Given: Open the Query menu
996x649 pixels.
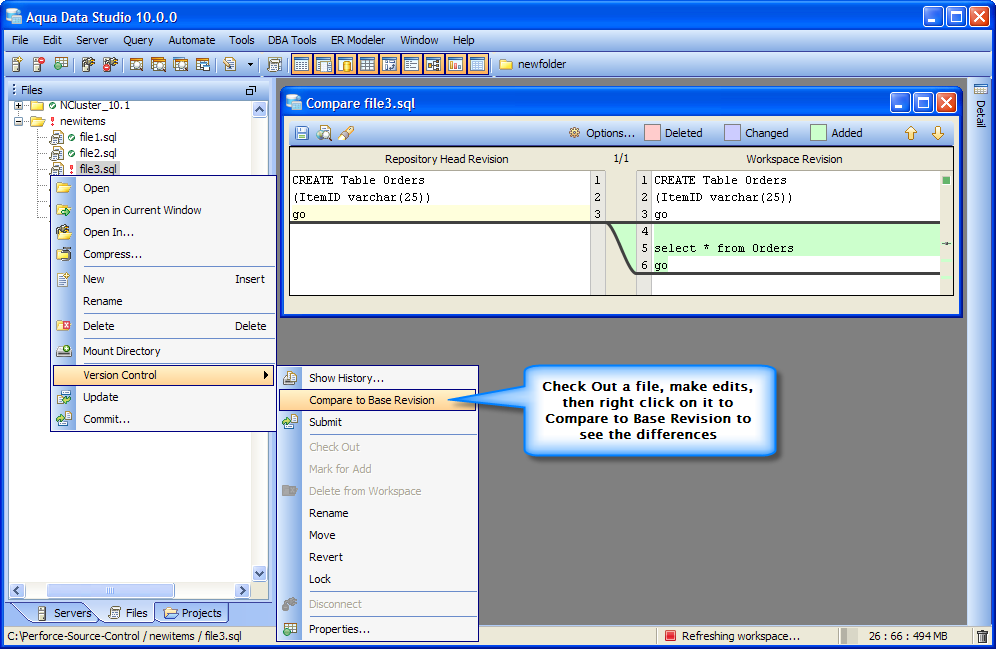Looking at the screenshot, I should [138, 40].
